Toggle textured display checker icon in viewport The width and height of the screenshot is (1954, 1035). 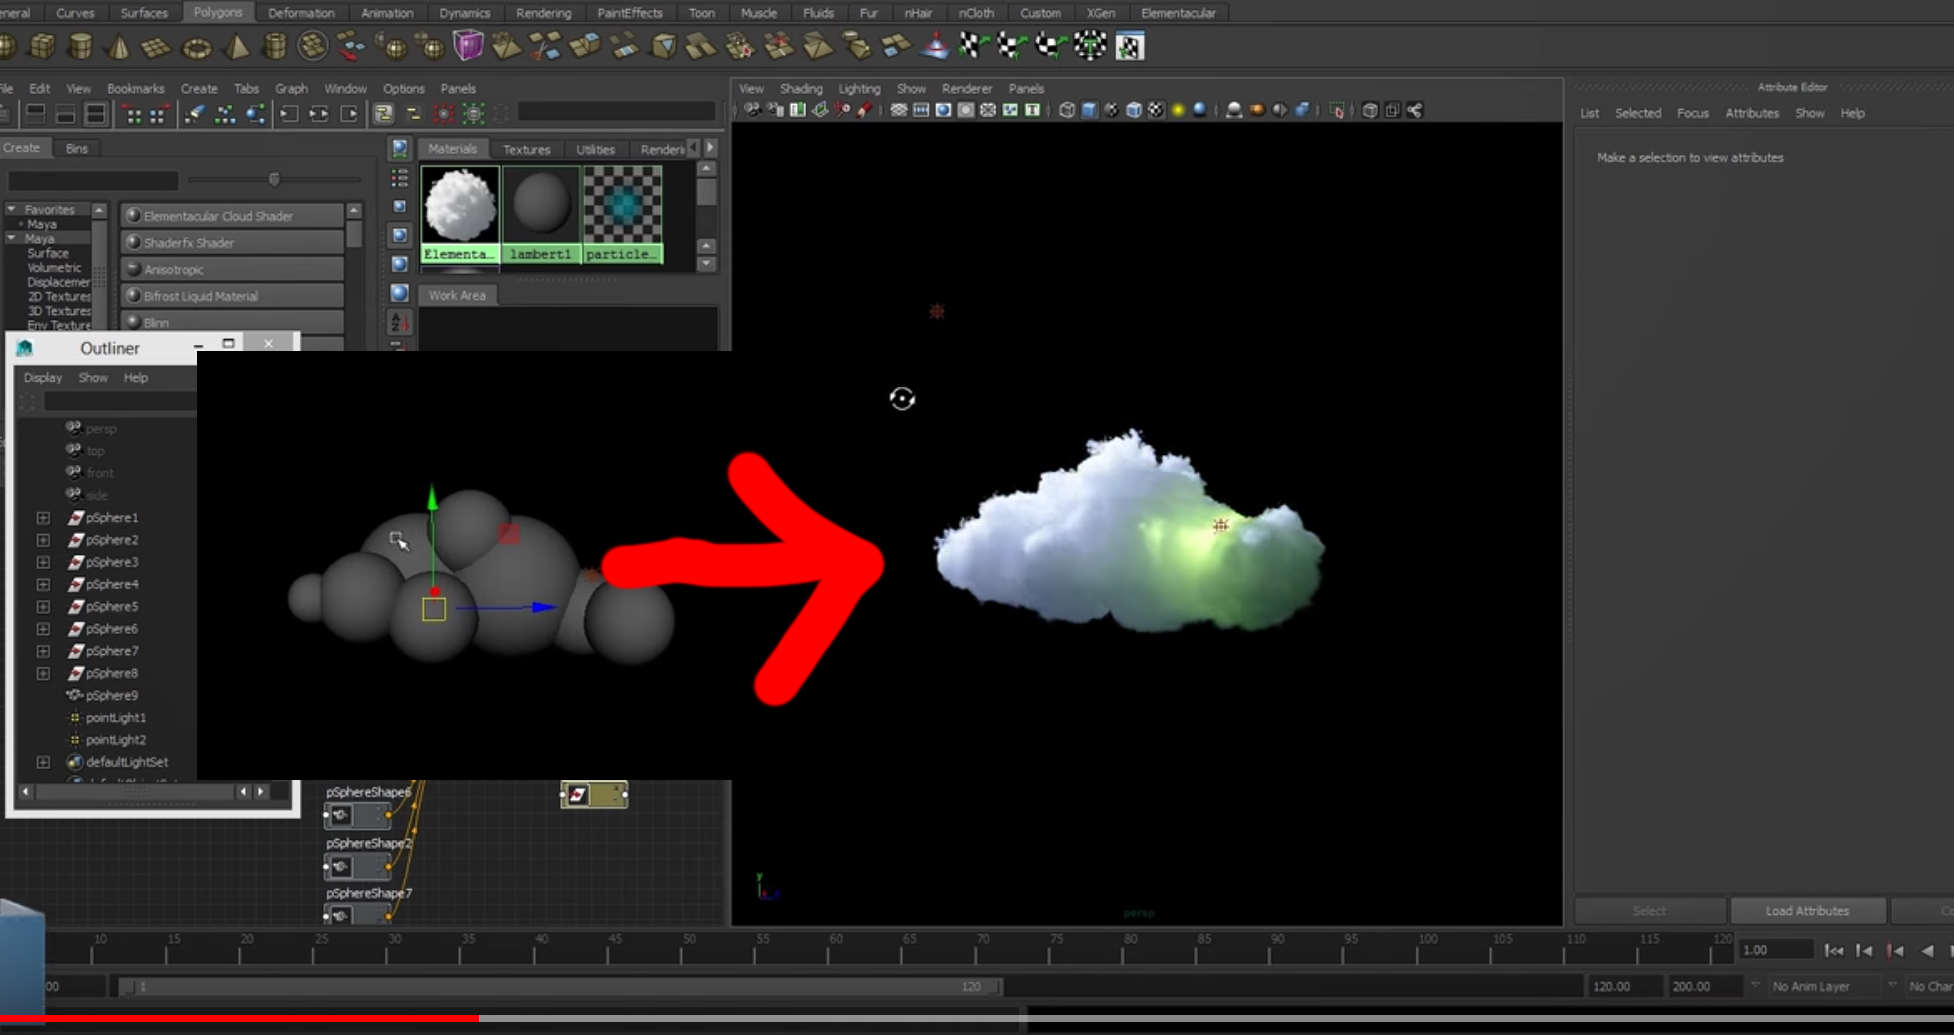coord(1156,110)
